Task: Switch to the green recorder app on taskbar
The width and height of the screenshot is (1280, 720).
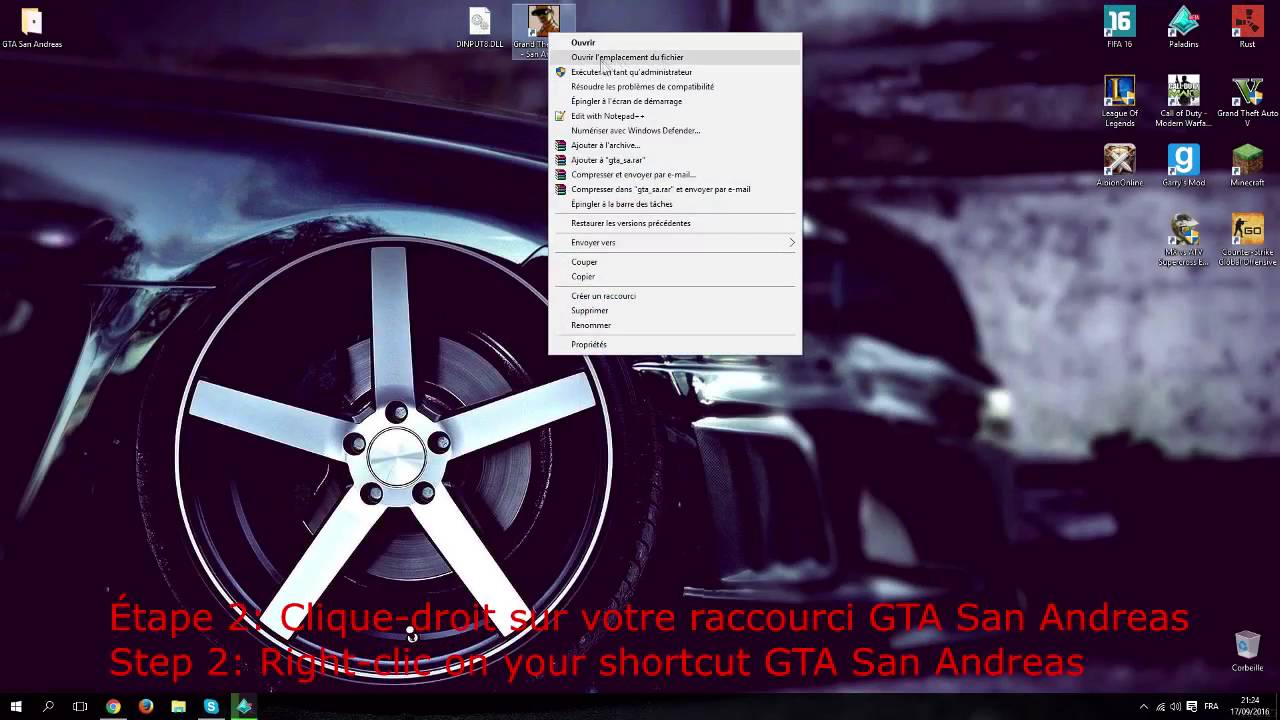Action: click(x=244, y=706)
